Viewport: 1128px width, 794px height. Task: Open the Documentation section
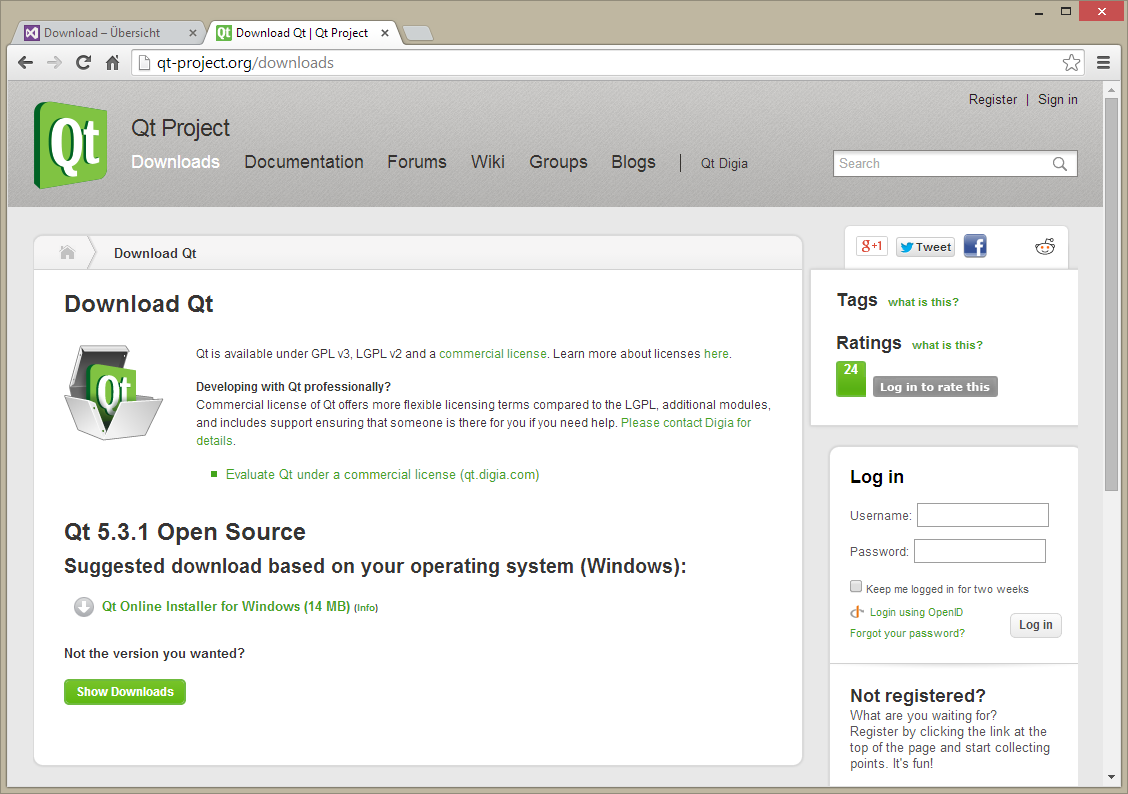304,162
